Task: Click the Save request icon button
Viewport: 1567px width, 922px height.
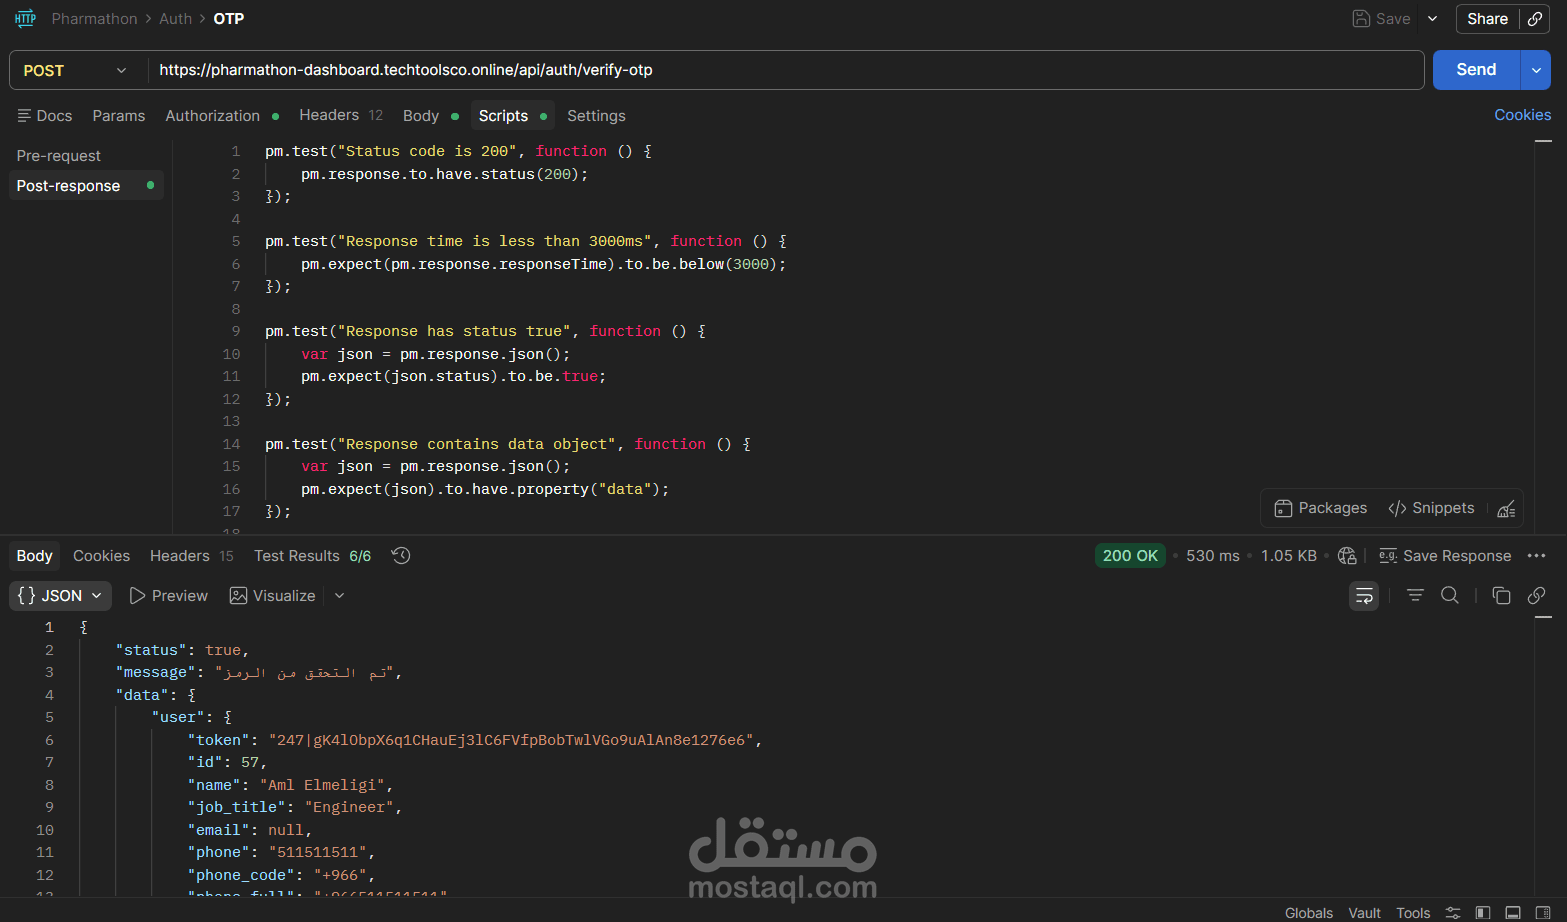Action: pyautogui.click(x=1381, y=19)
